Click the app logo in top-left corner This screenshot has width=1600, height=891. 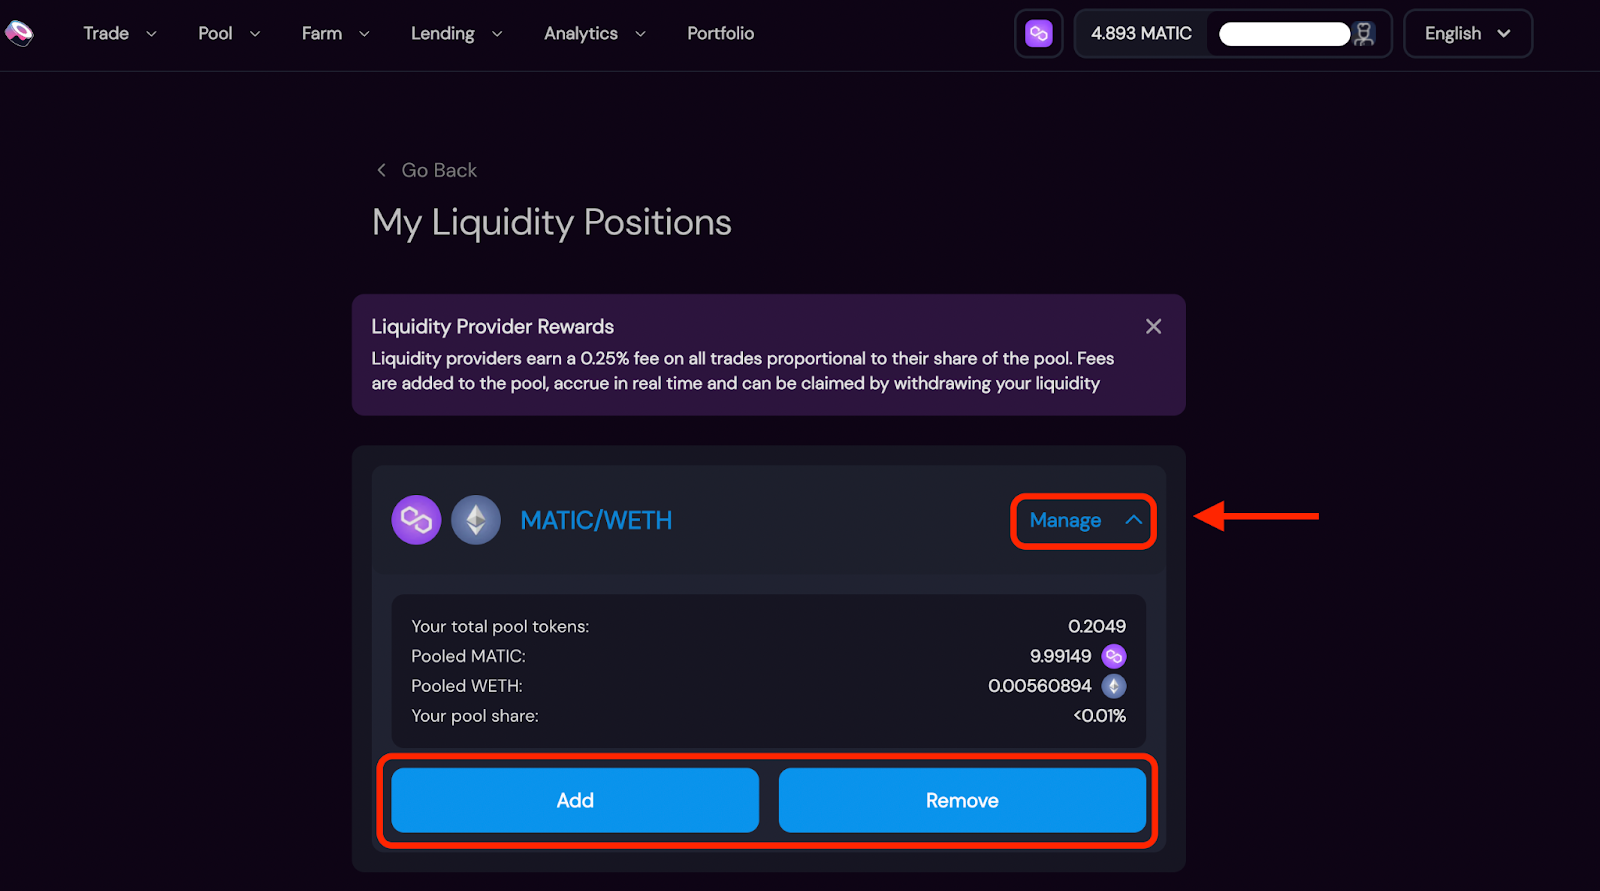19,33
